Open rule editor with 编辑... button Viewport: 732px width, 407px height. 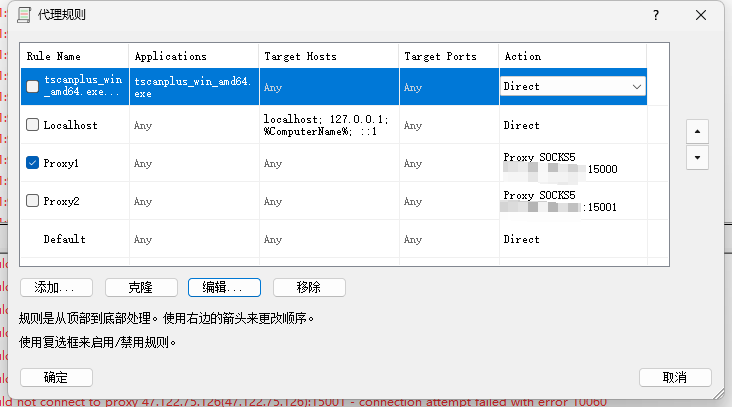[224, 287]
